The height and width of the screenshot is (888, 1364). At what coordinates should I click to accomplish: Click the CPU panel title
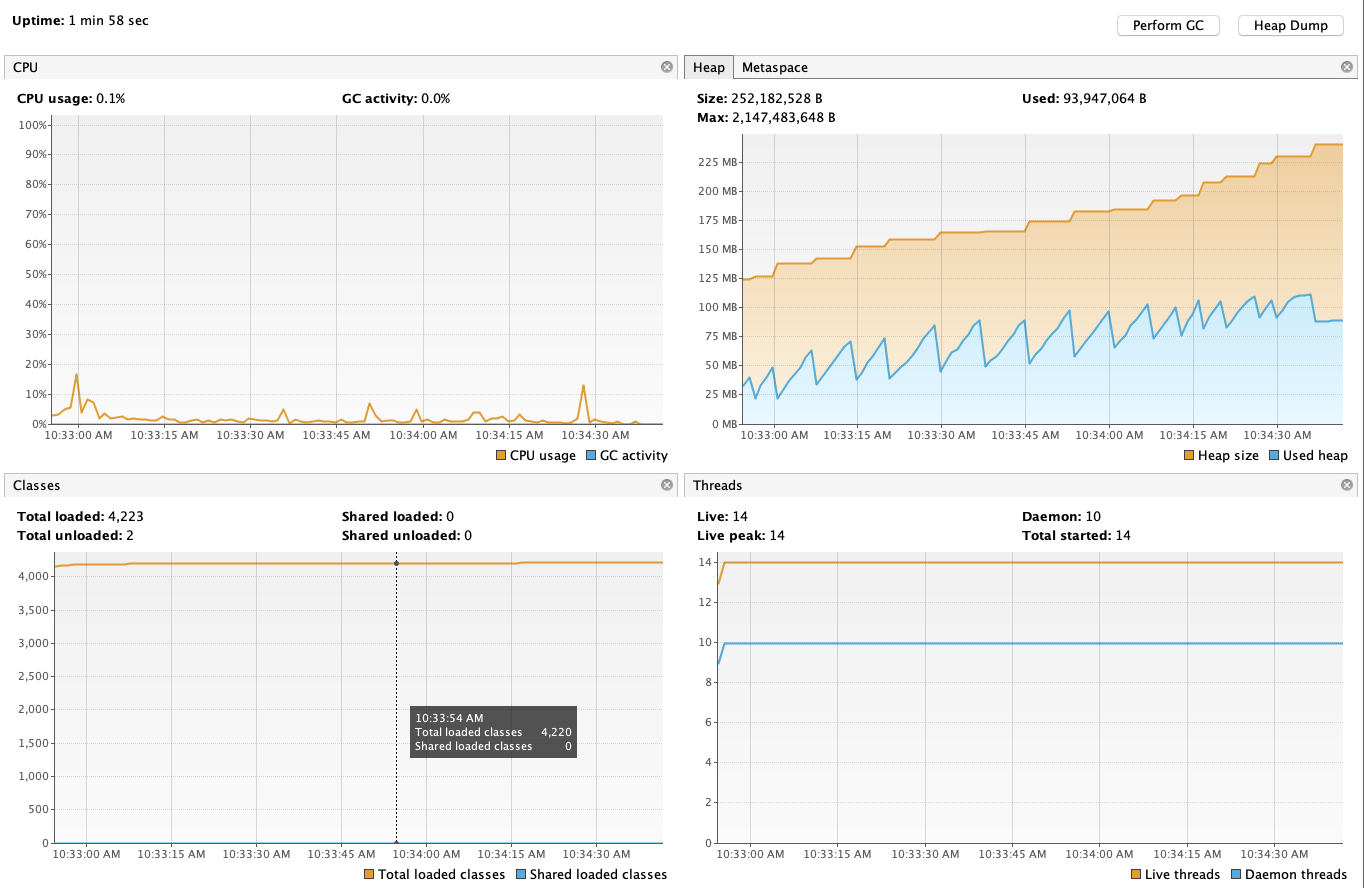tap(25, 67)
